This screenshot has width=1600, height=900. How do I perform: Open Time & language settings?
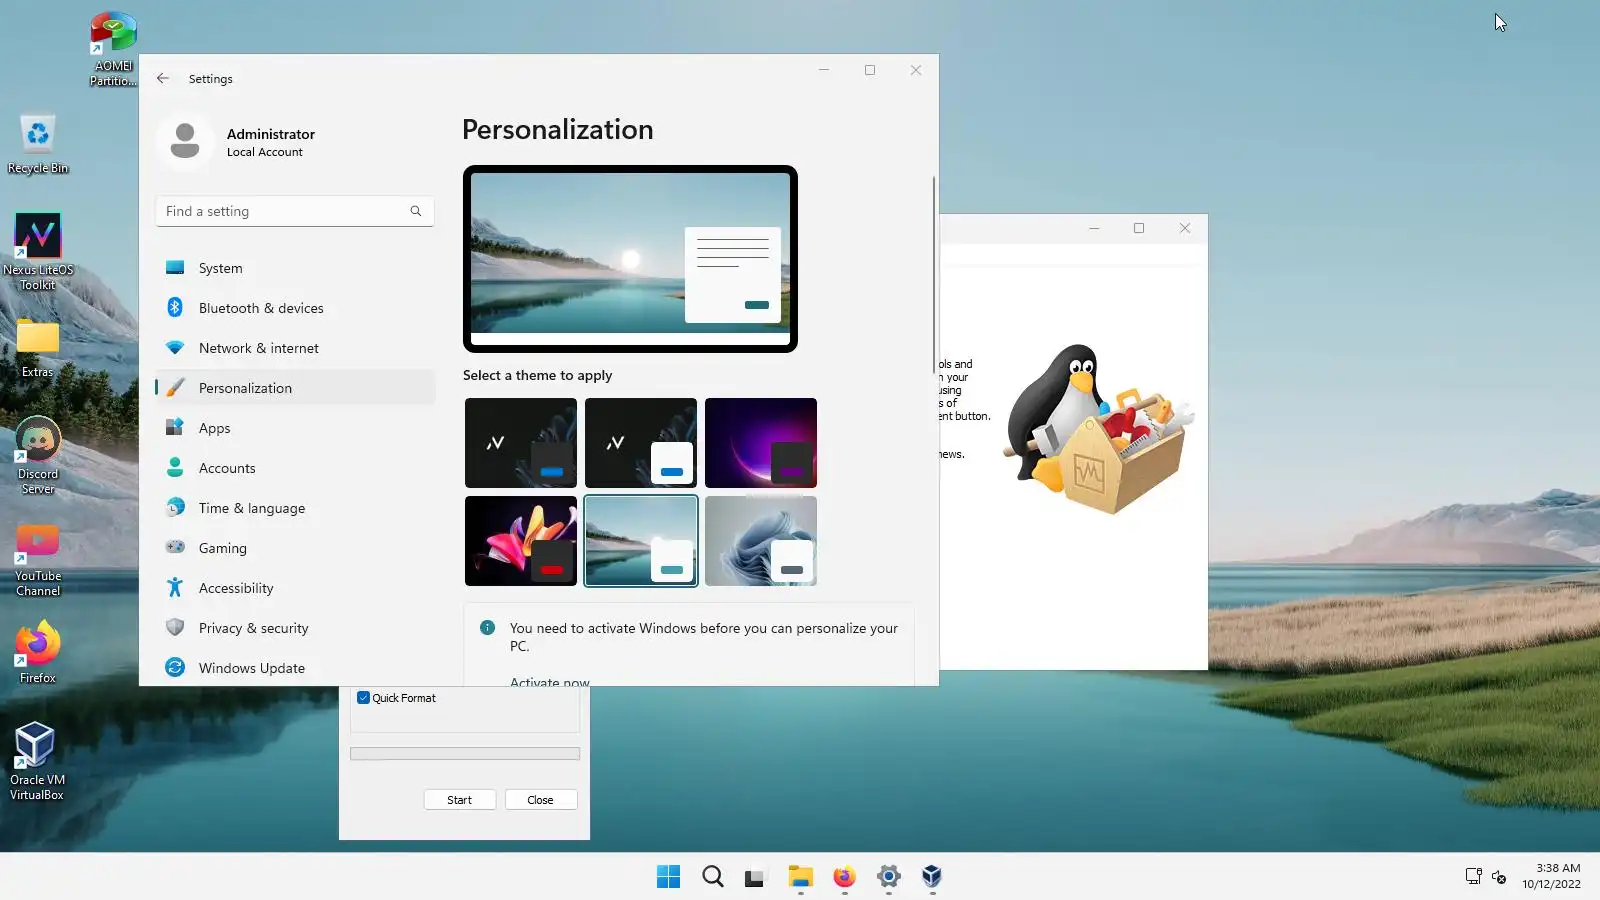295,508
